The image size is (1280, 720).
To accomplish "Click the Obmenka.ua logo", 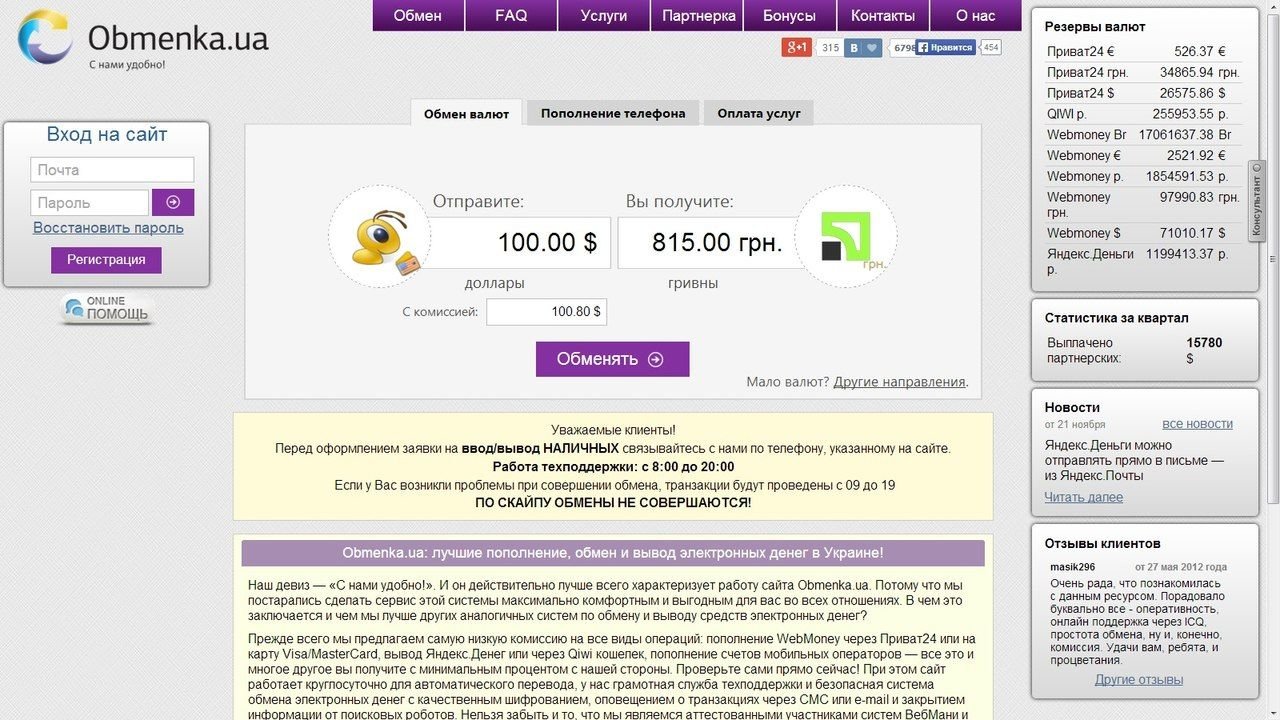I will click(143, 40).
